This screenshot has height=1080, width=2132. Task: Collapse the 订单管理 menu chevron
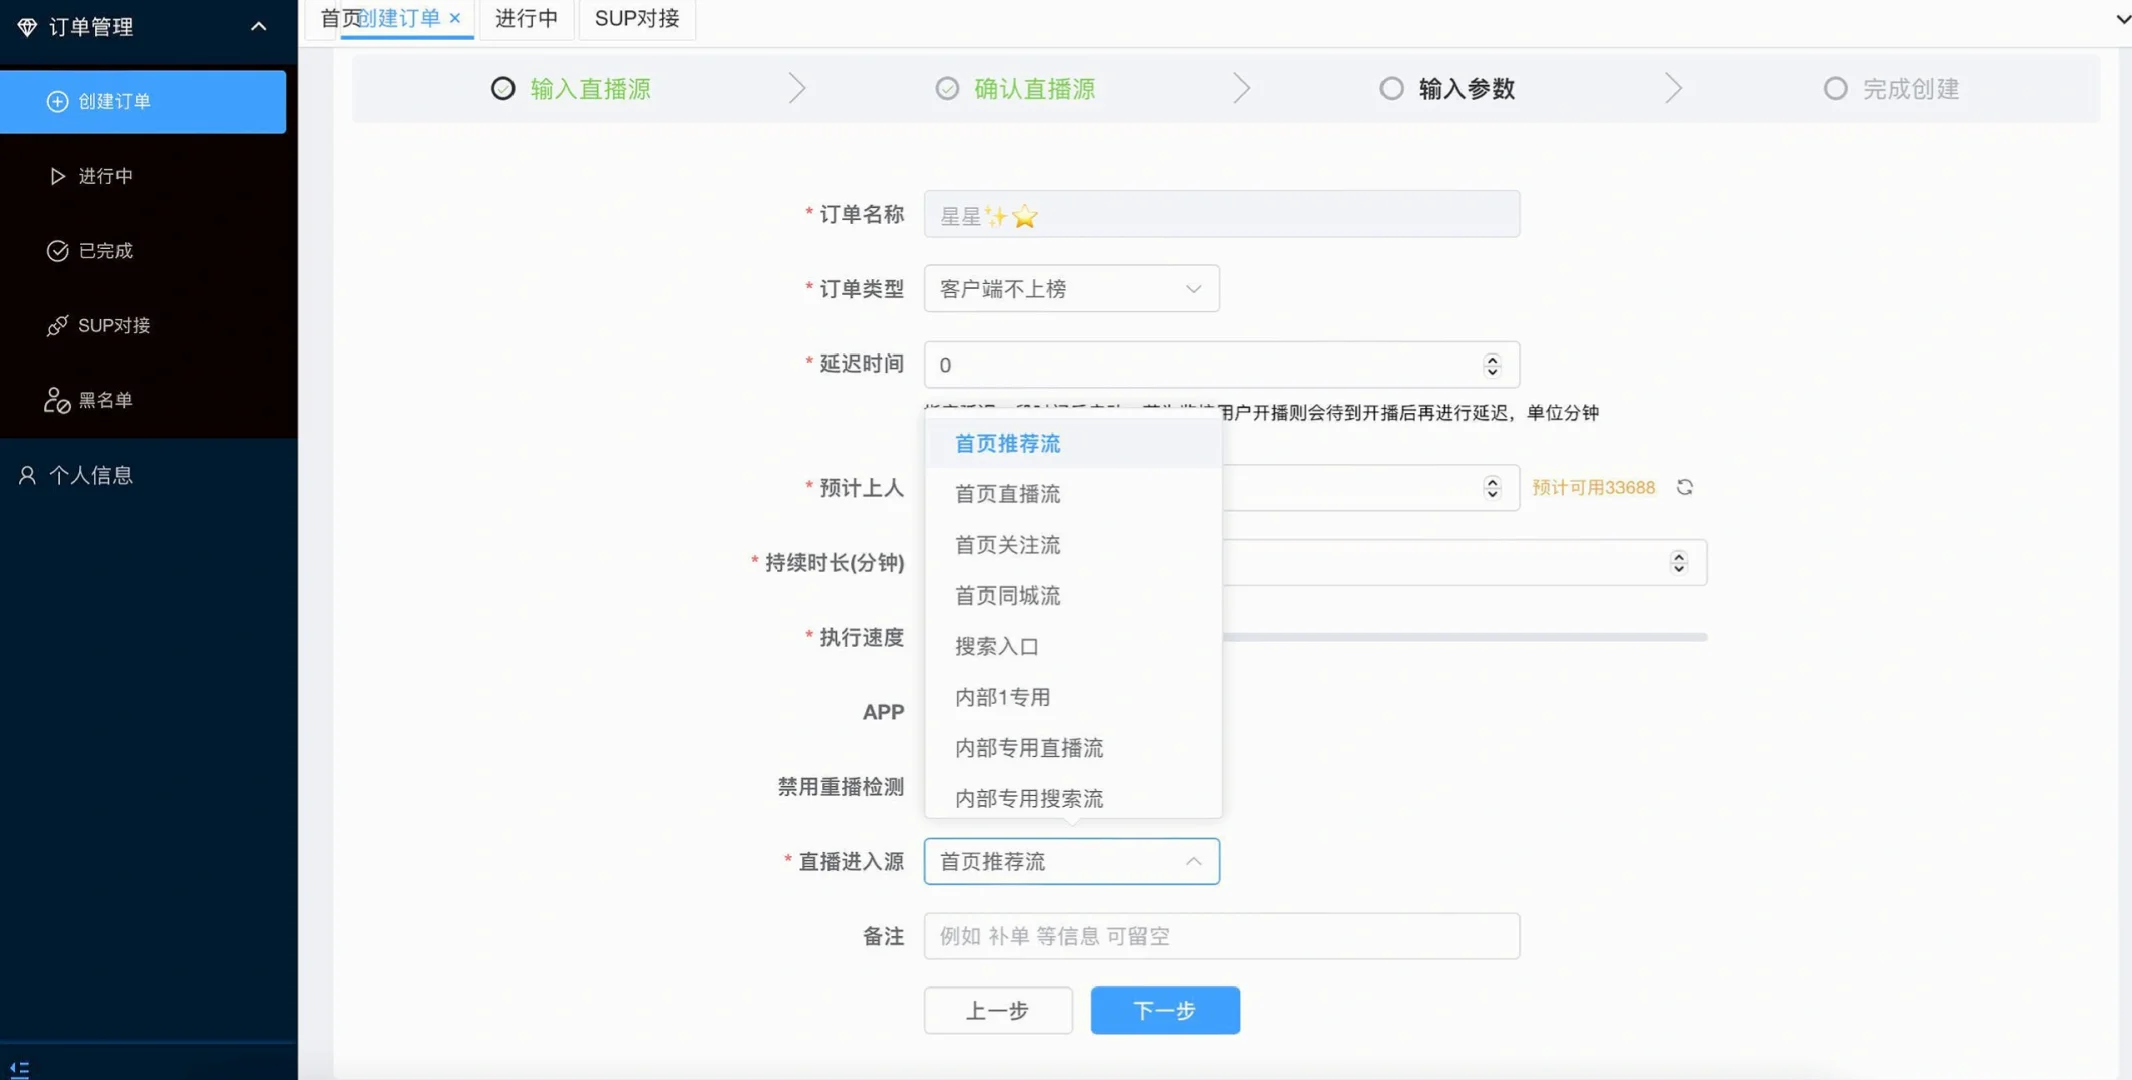(259, 25)
